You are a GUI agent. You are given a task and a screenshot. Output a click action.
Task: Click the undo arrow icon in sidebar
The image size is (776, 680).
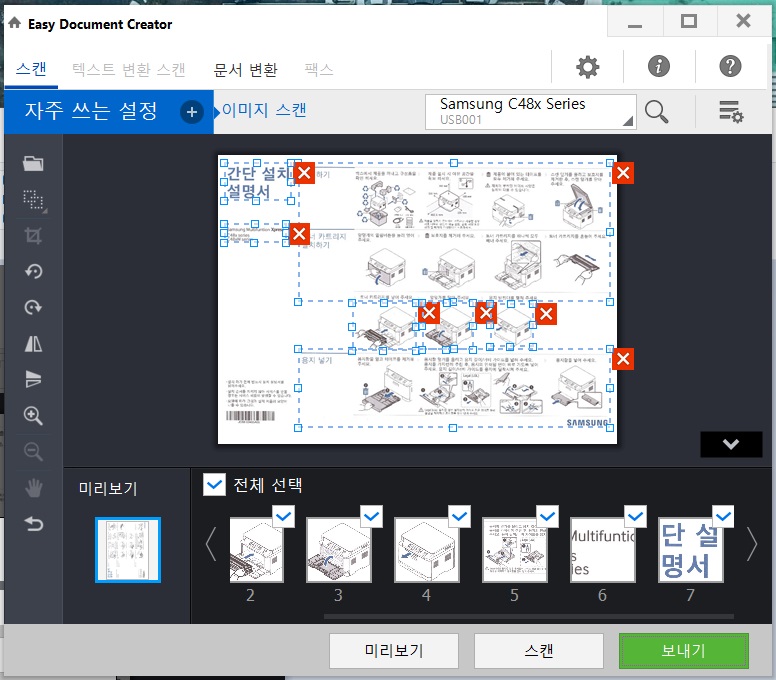pyautogui.click(x=33, y=524)
